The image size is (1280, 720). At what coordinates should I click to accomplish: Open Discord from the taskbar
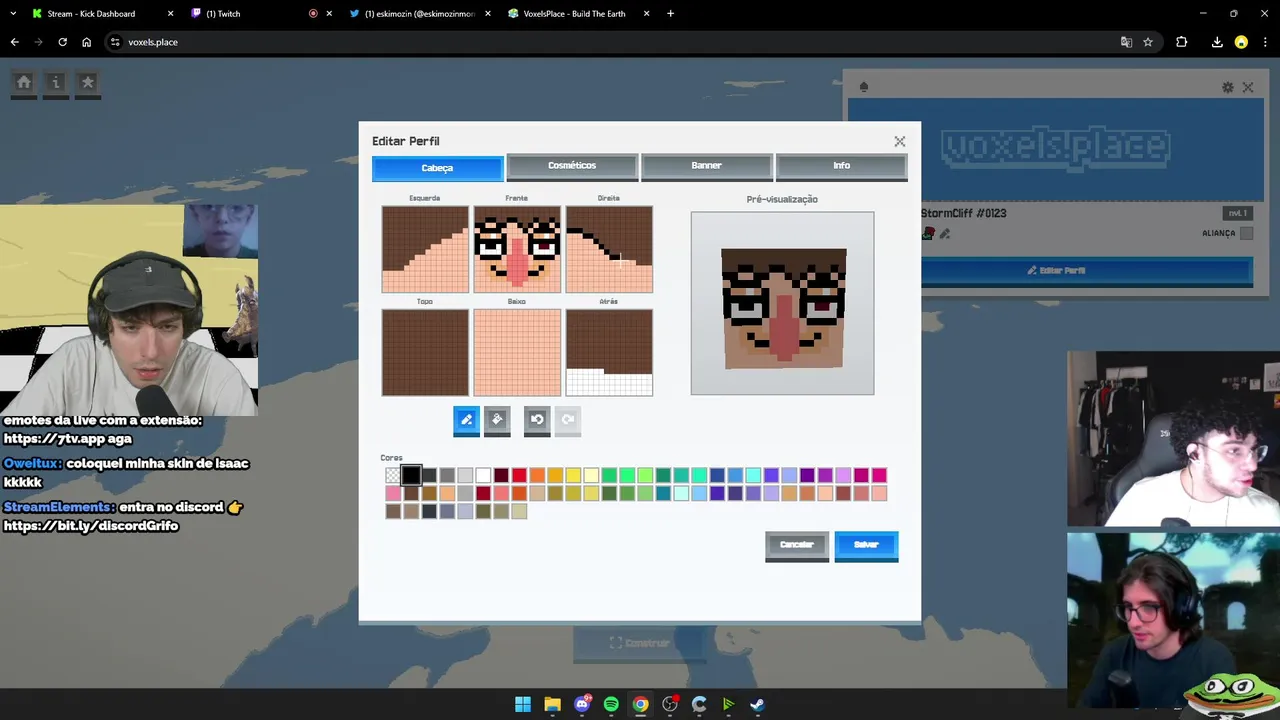pyautogui.click(x=582, y=704)
